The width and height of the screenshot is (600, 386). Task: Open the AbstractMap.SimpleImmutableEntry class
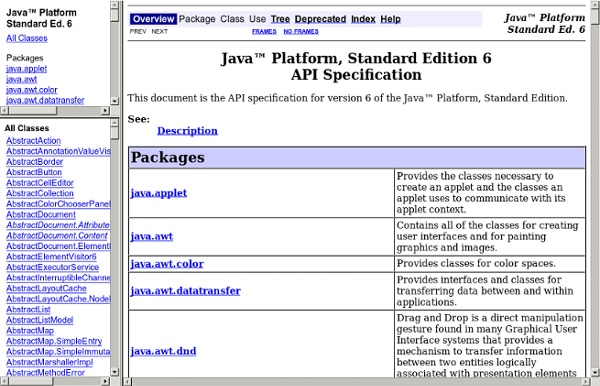pyautogui.click(x=58, y=352)
